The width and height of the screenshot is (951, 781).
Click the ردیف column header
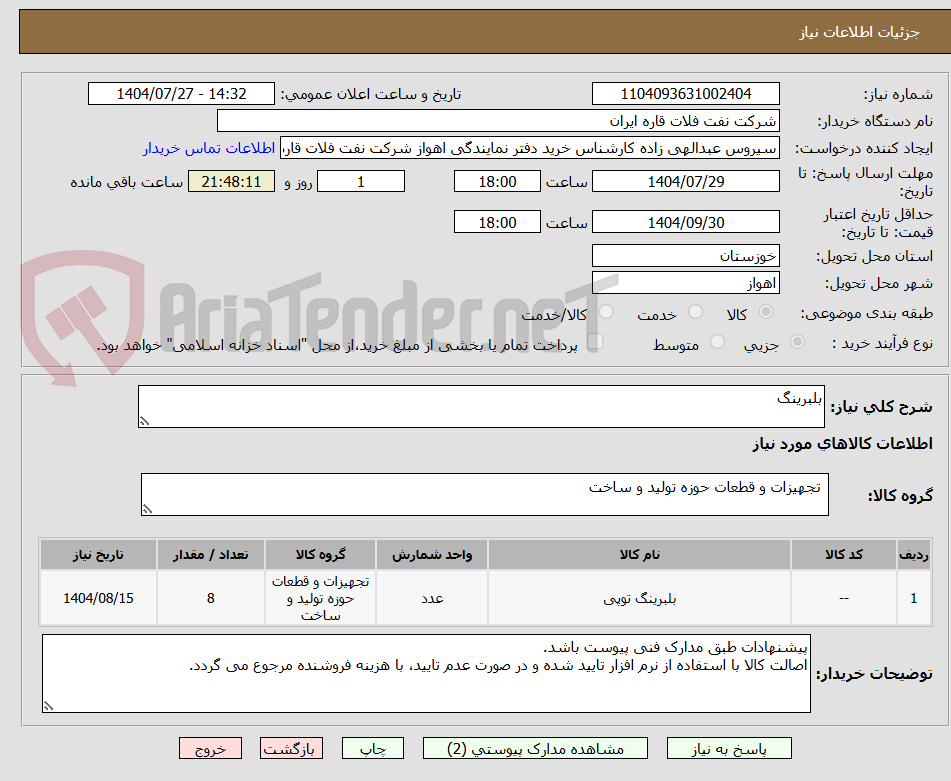point(914,555)
